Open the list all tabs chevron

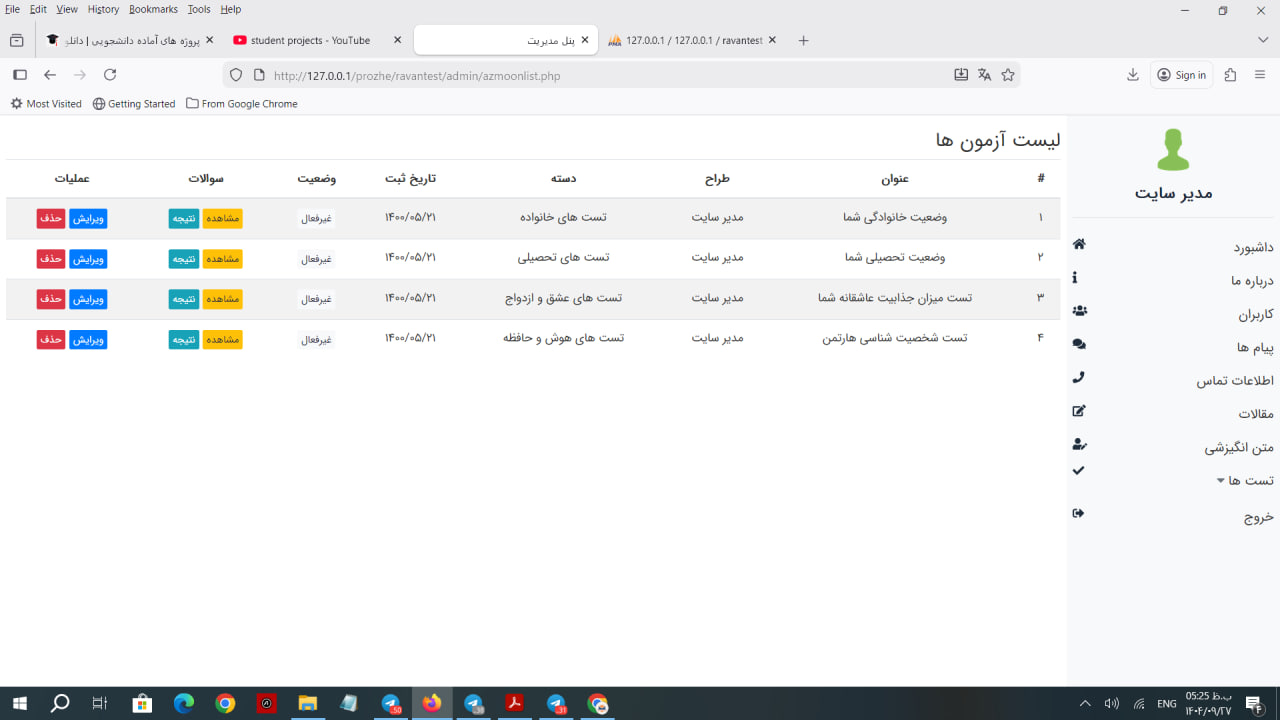click(1262, 40)
